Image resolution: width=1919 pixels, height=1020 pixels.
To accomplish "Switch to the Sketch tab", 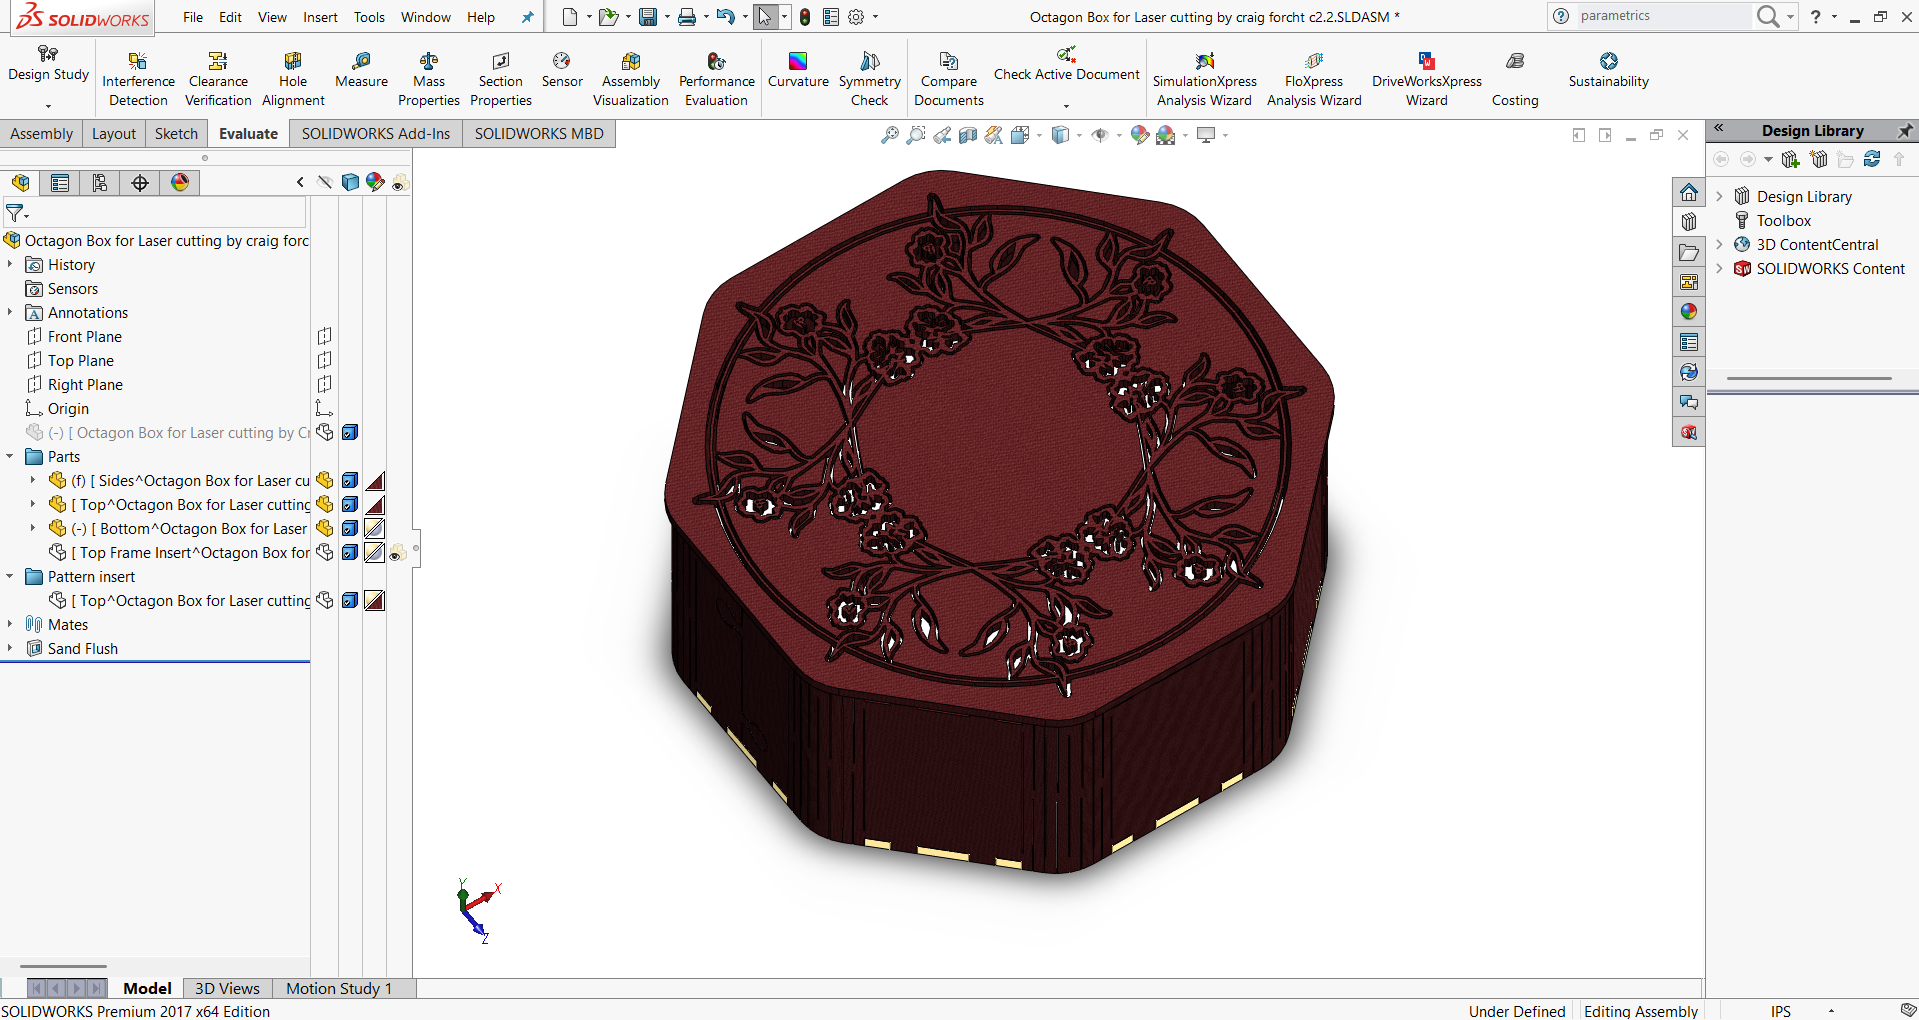I will tap(176, 134).
